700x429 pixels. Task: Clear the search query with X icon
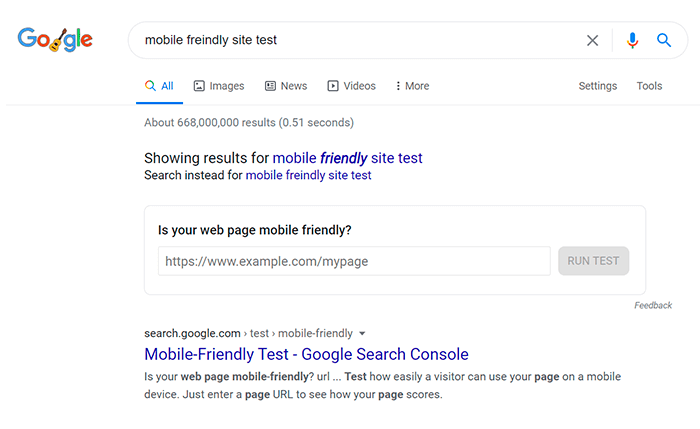tap(592, 41)
